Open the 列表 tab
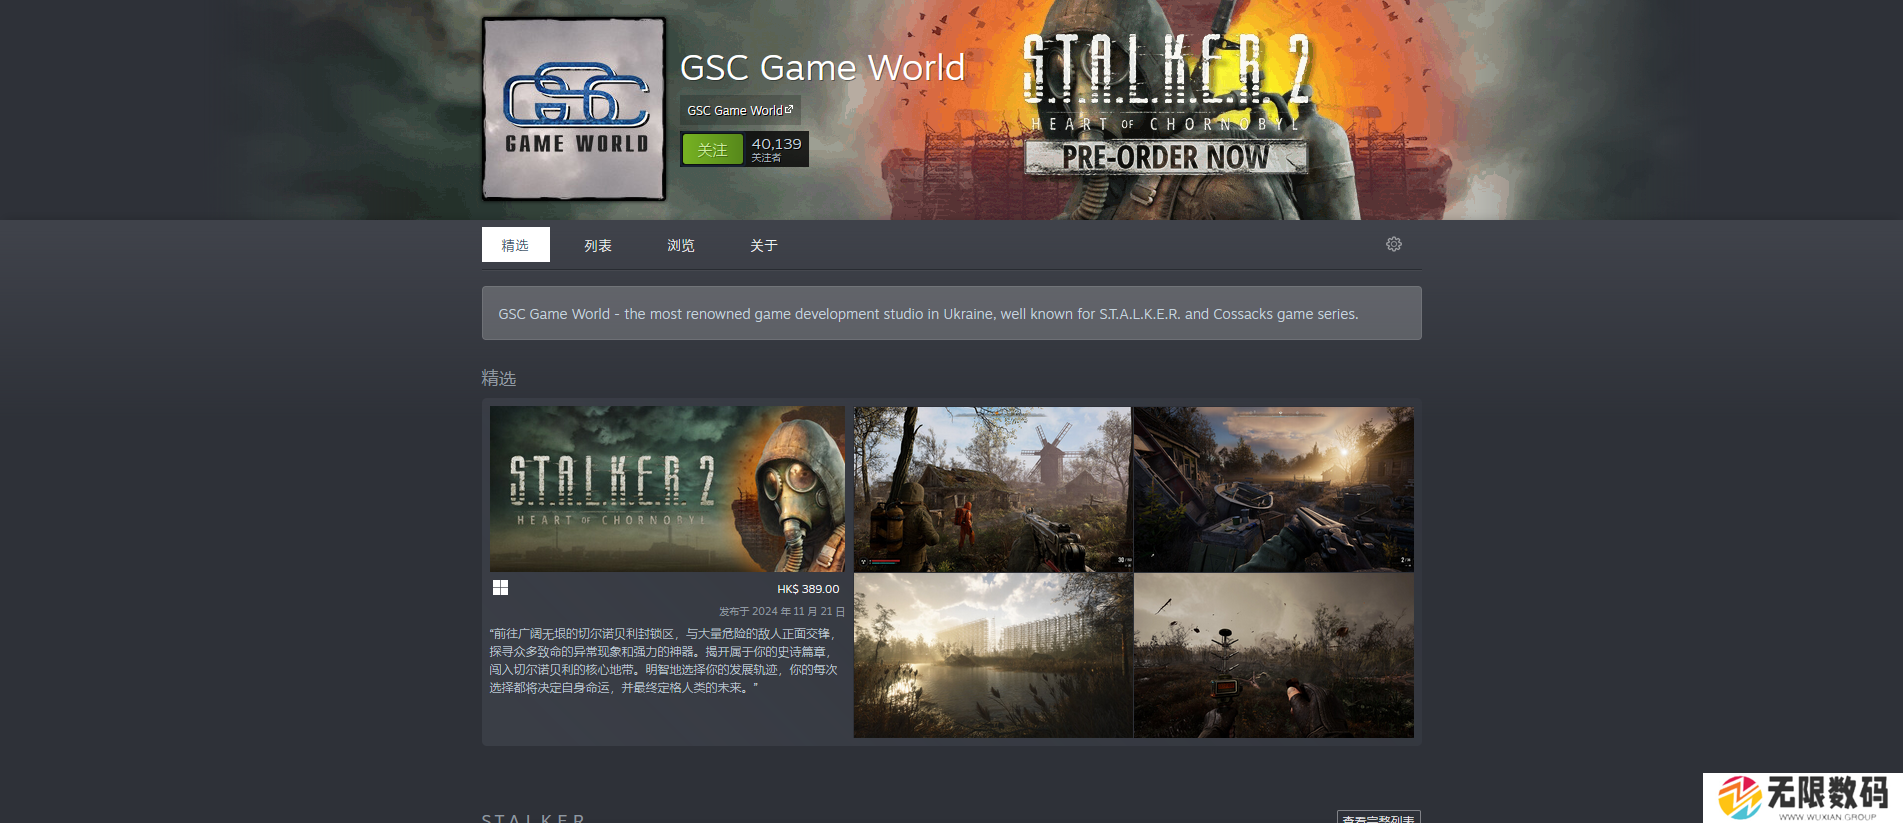This screenshot has width=1903, height=823. (x=598, y=245)
